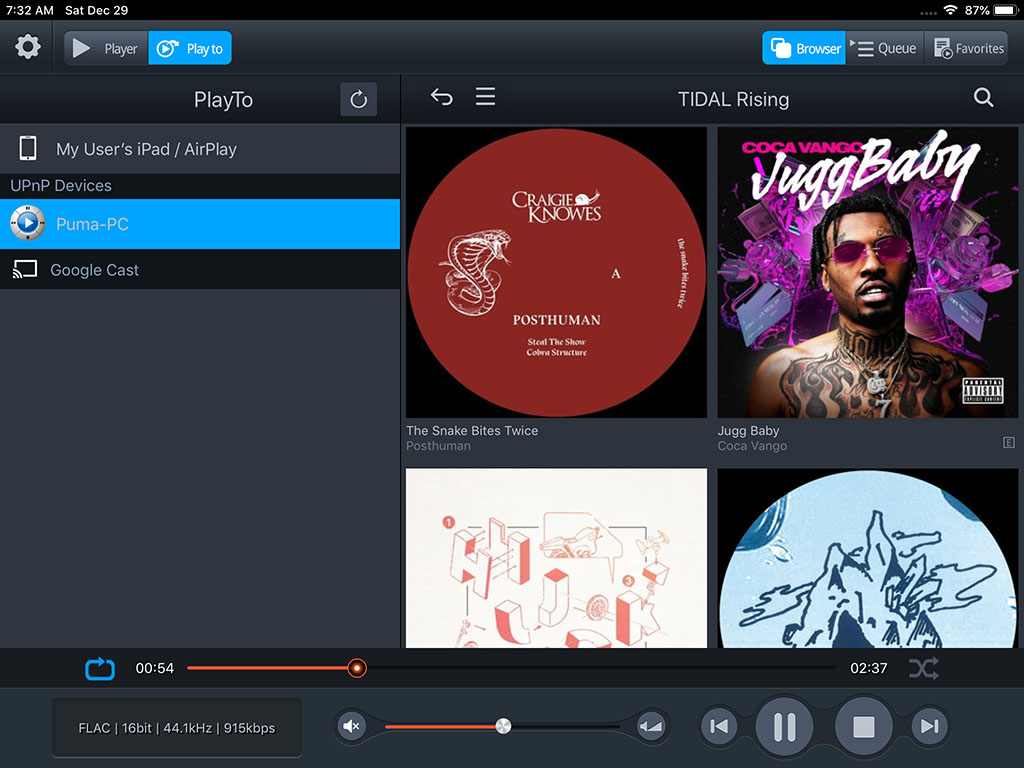This screenshot has height=768, width=1024.
Task: Open the Browser tab
Action: tap(804, 48)
